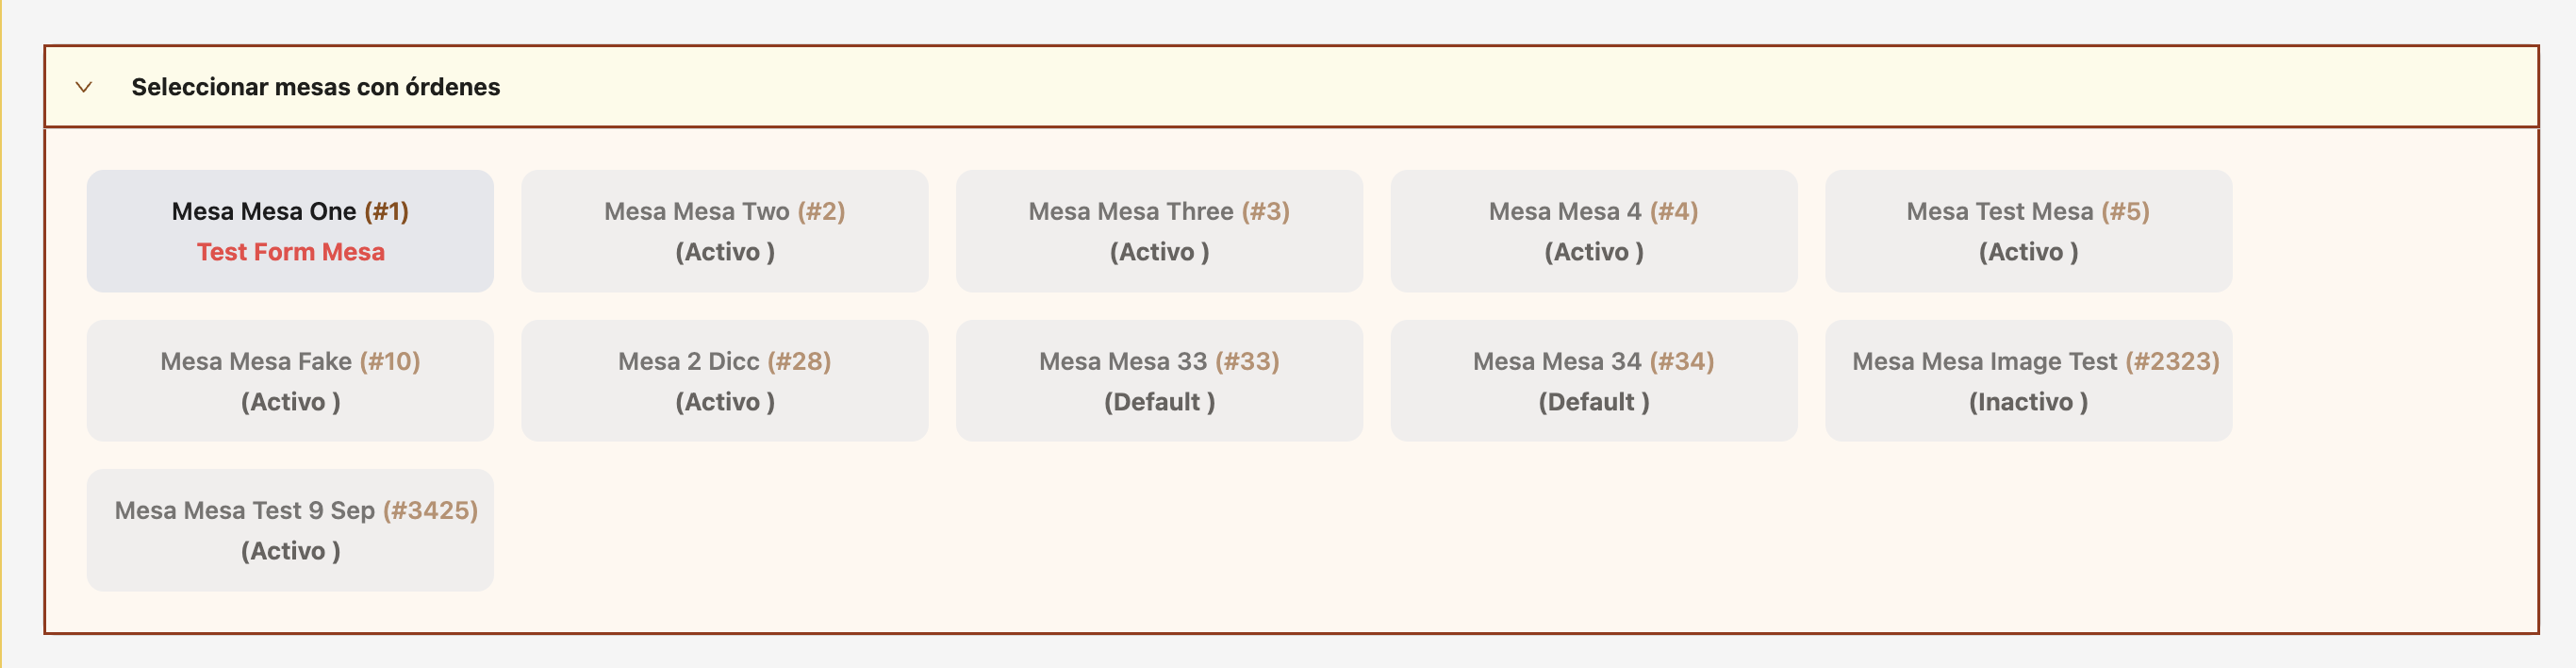Select the Mesa Mesa Two card
This screenshot has width=2576, height=668.
pos(724,231)
